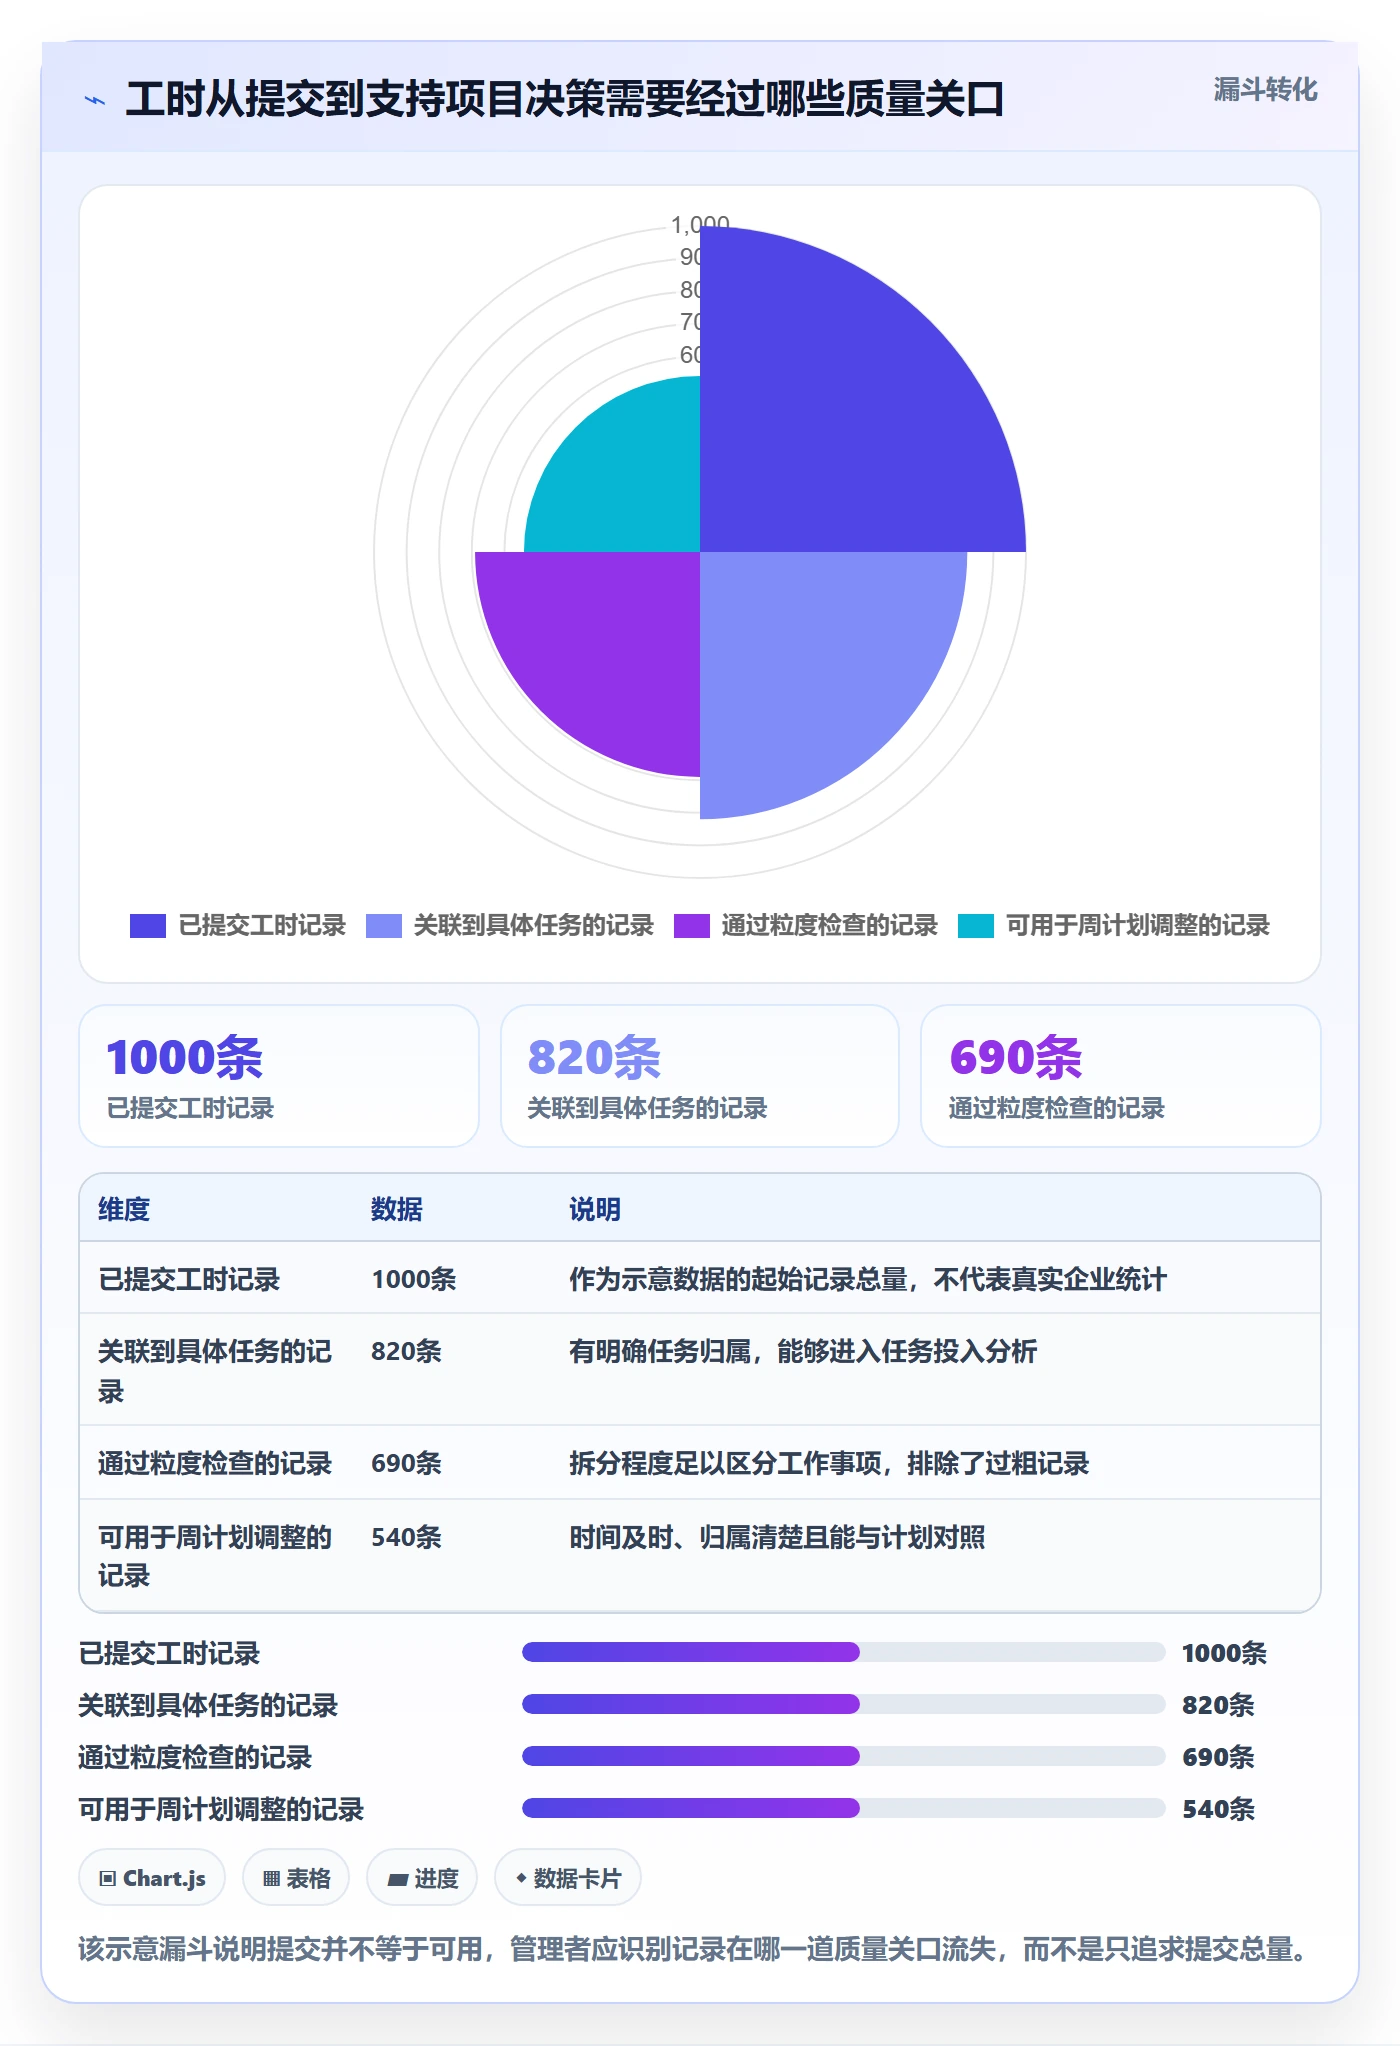
Task: Select the 690条 table cell
Action: coord(407,1463)
